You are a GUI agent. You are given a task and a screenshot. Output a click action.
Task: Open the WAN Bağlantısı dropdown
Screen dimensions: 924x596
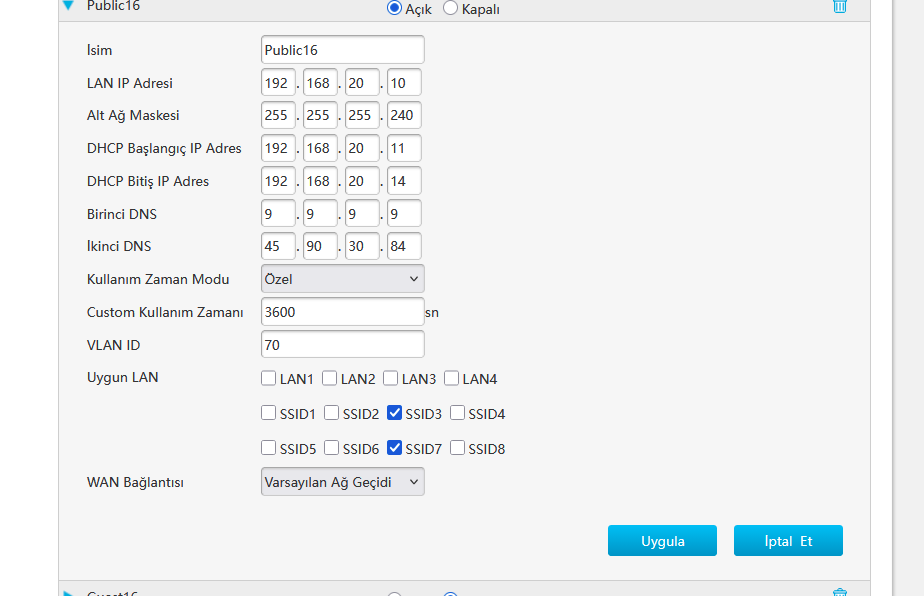tap(342, 482)
